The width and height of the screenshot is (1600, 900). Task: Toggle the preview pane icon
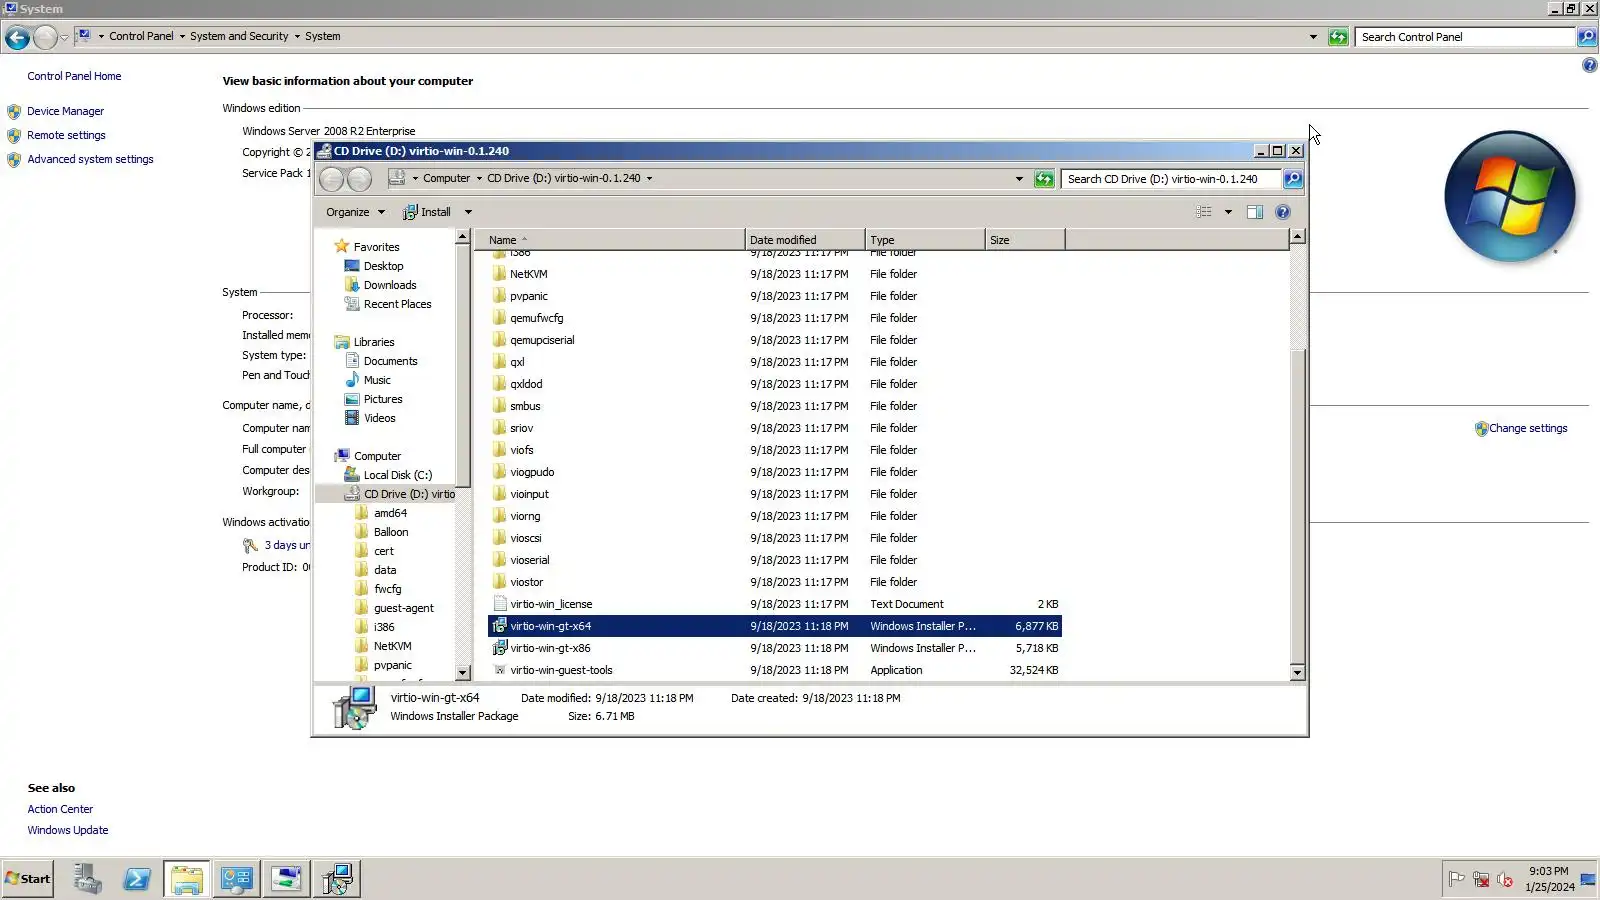[x=1255, y=212]
